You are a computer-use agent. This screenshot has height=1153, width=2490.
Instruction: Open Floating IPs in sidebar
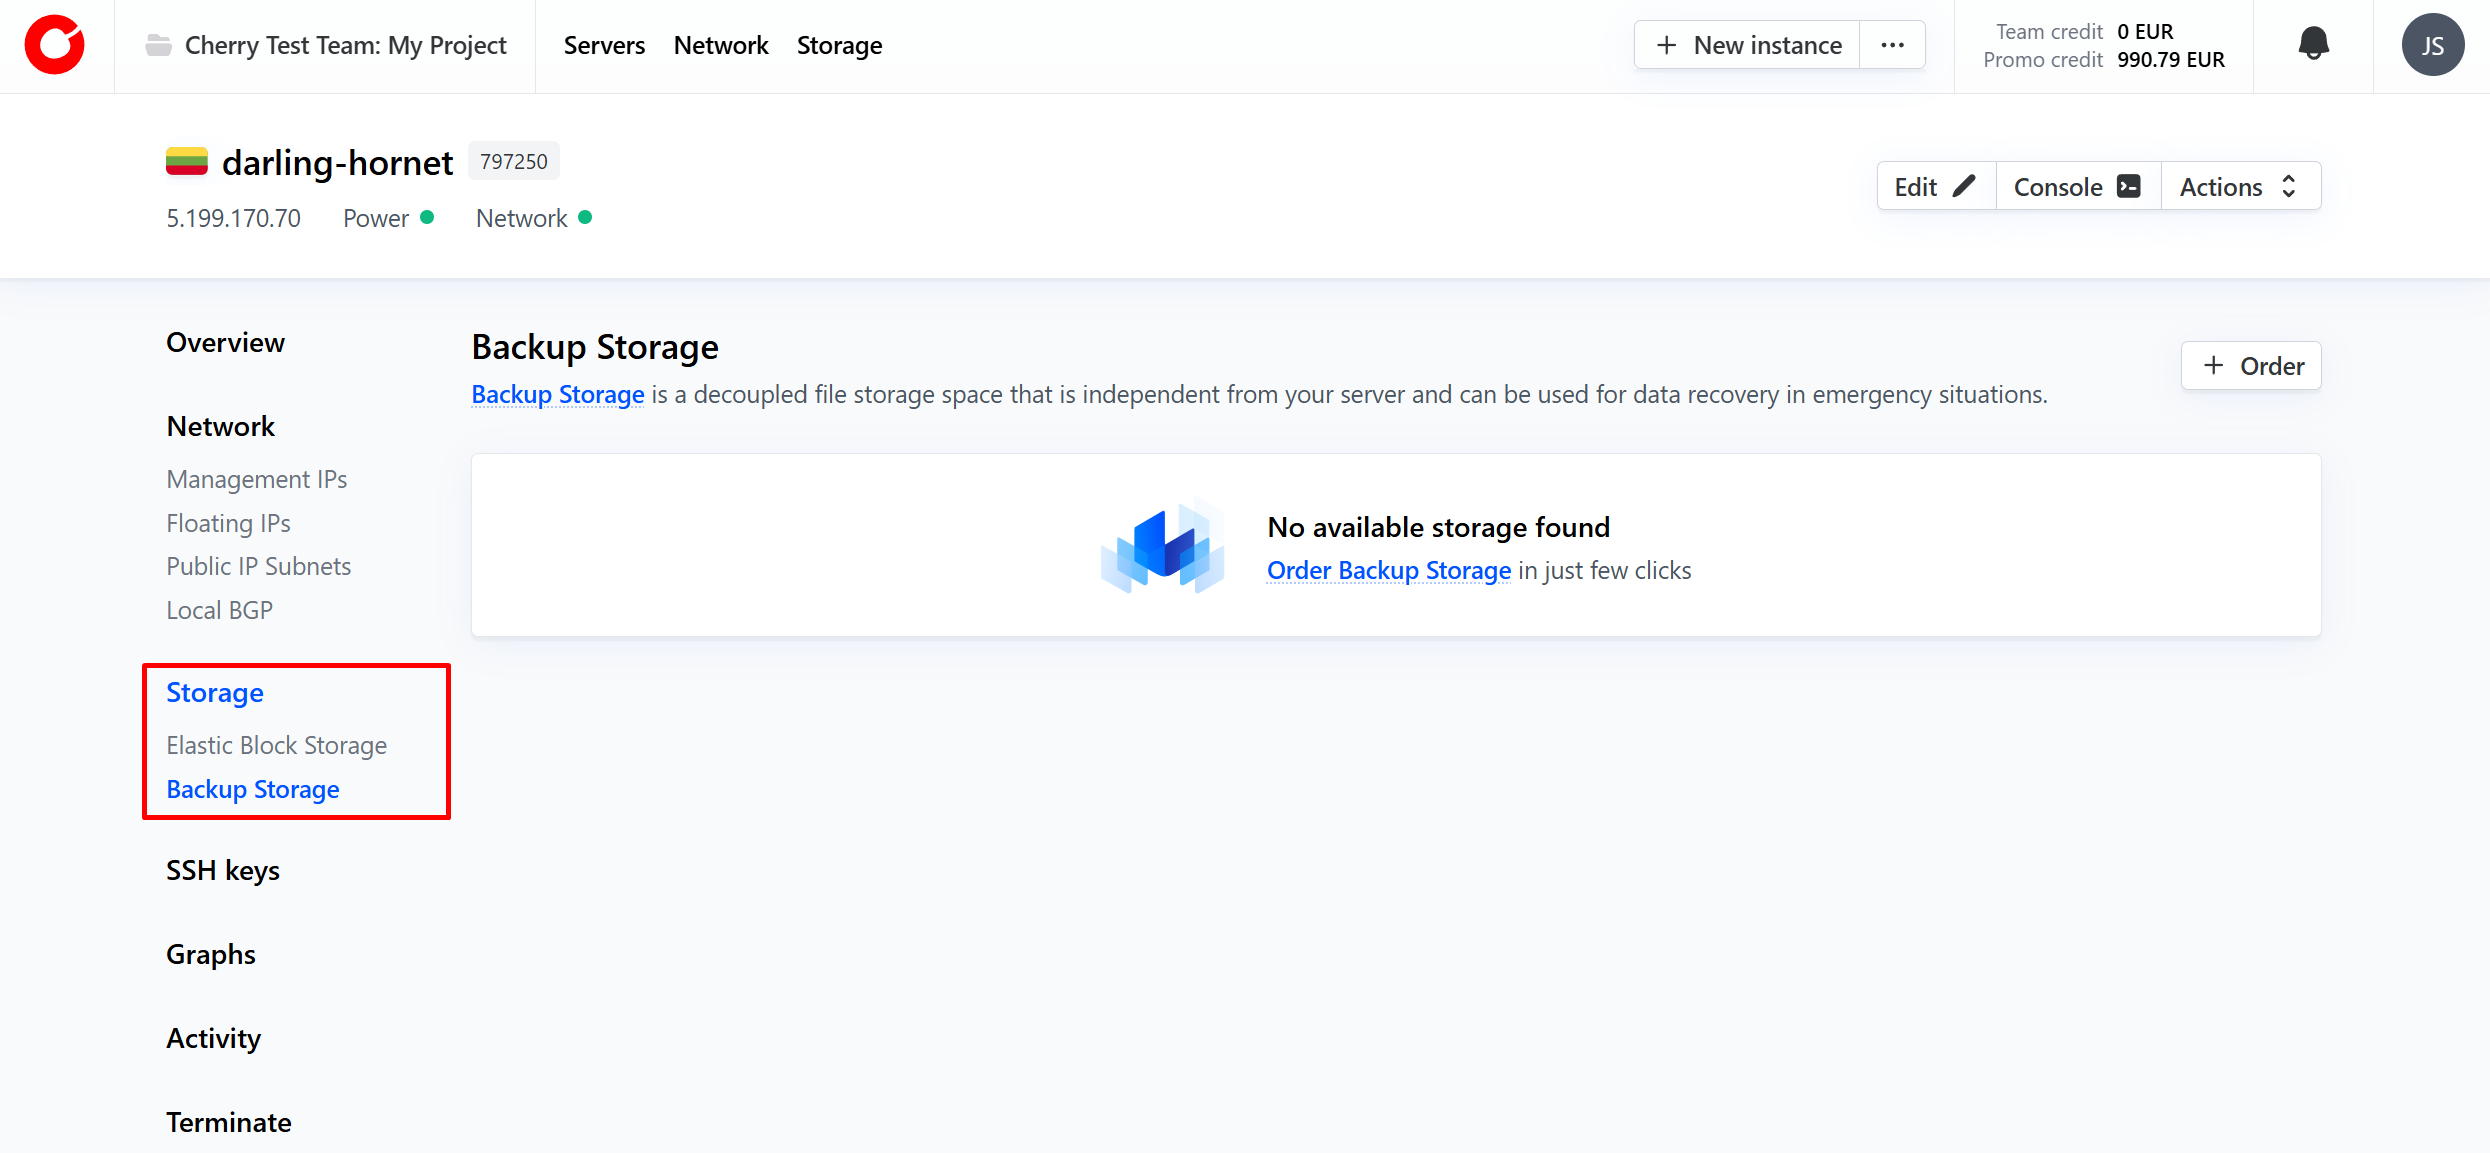point(228,523)
